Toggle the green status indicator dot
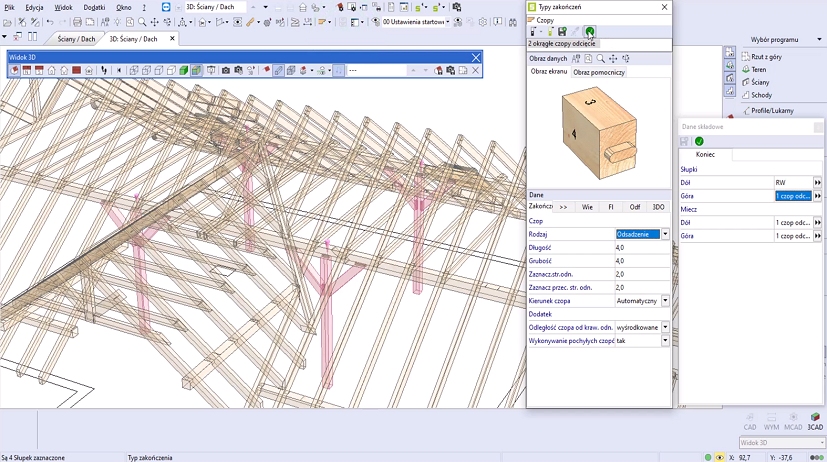Screen dimensions: 827x462 (x=708, y=457)
